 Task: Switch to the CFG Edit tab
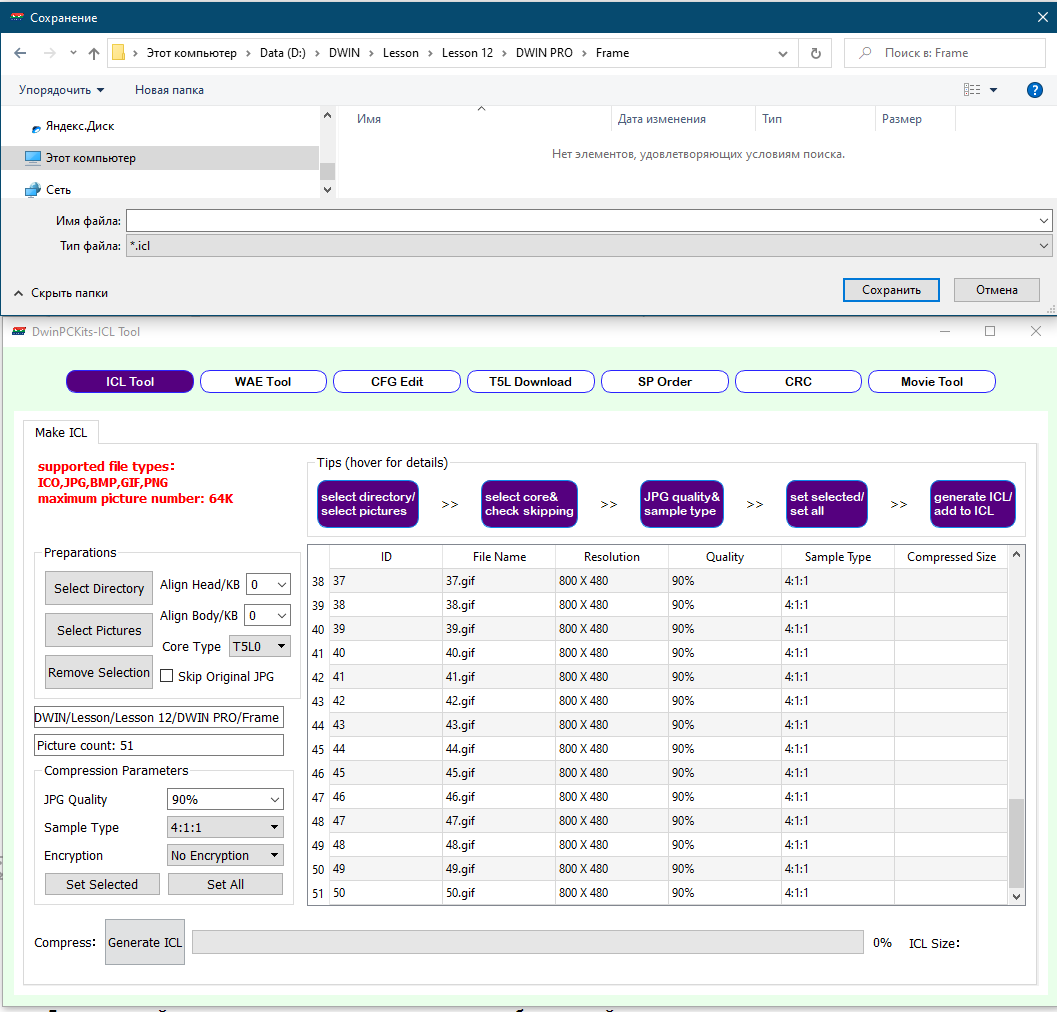pyautogui.click(x=397, y=382)
